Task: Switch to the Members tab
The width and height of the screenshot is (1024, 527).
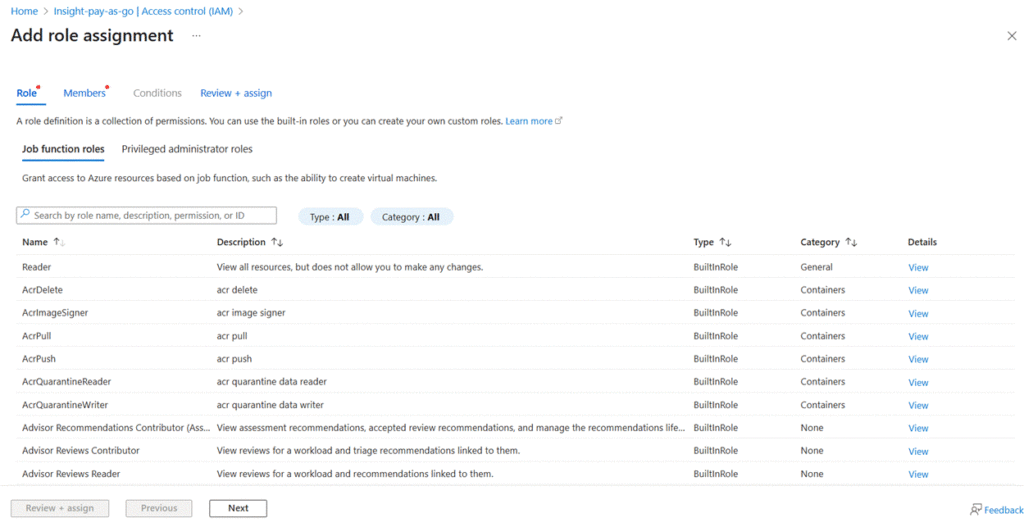Action: 84,93
